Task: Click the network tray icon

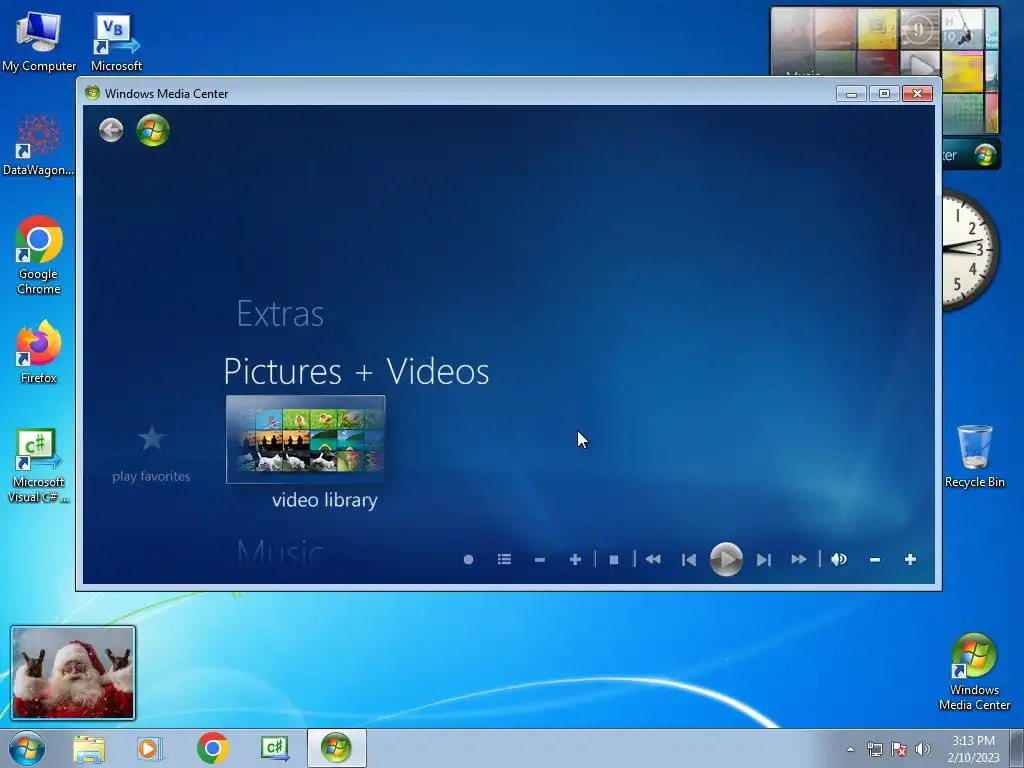Action: pos(874,749)
